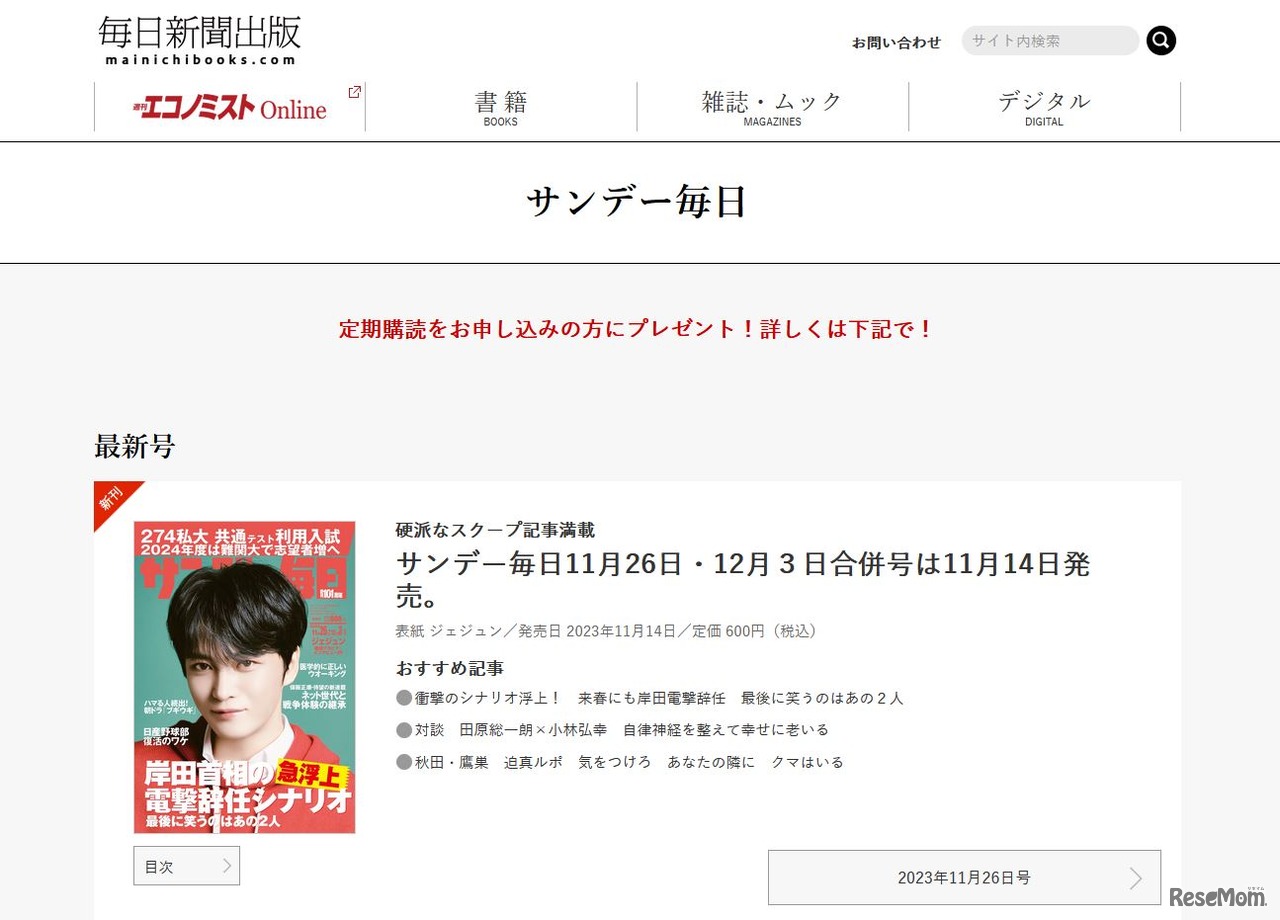This screenshot has height=920, width=1280.
Task: Open the 書籍 BOOKS menu
Action: [501, 107]
